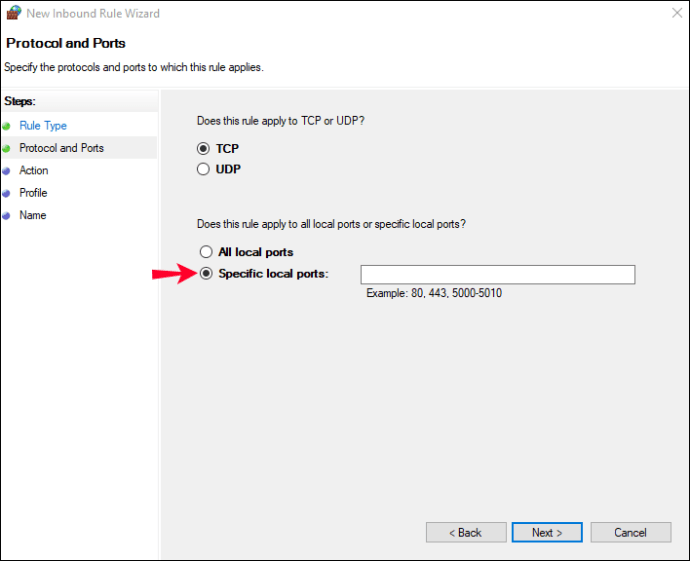Select the UDP radio button
690x561 pixels.
click(206, 169)
